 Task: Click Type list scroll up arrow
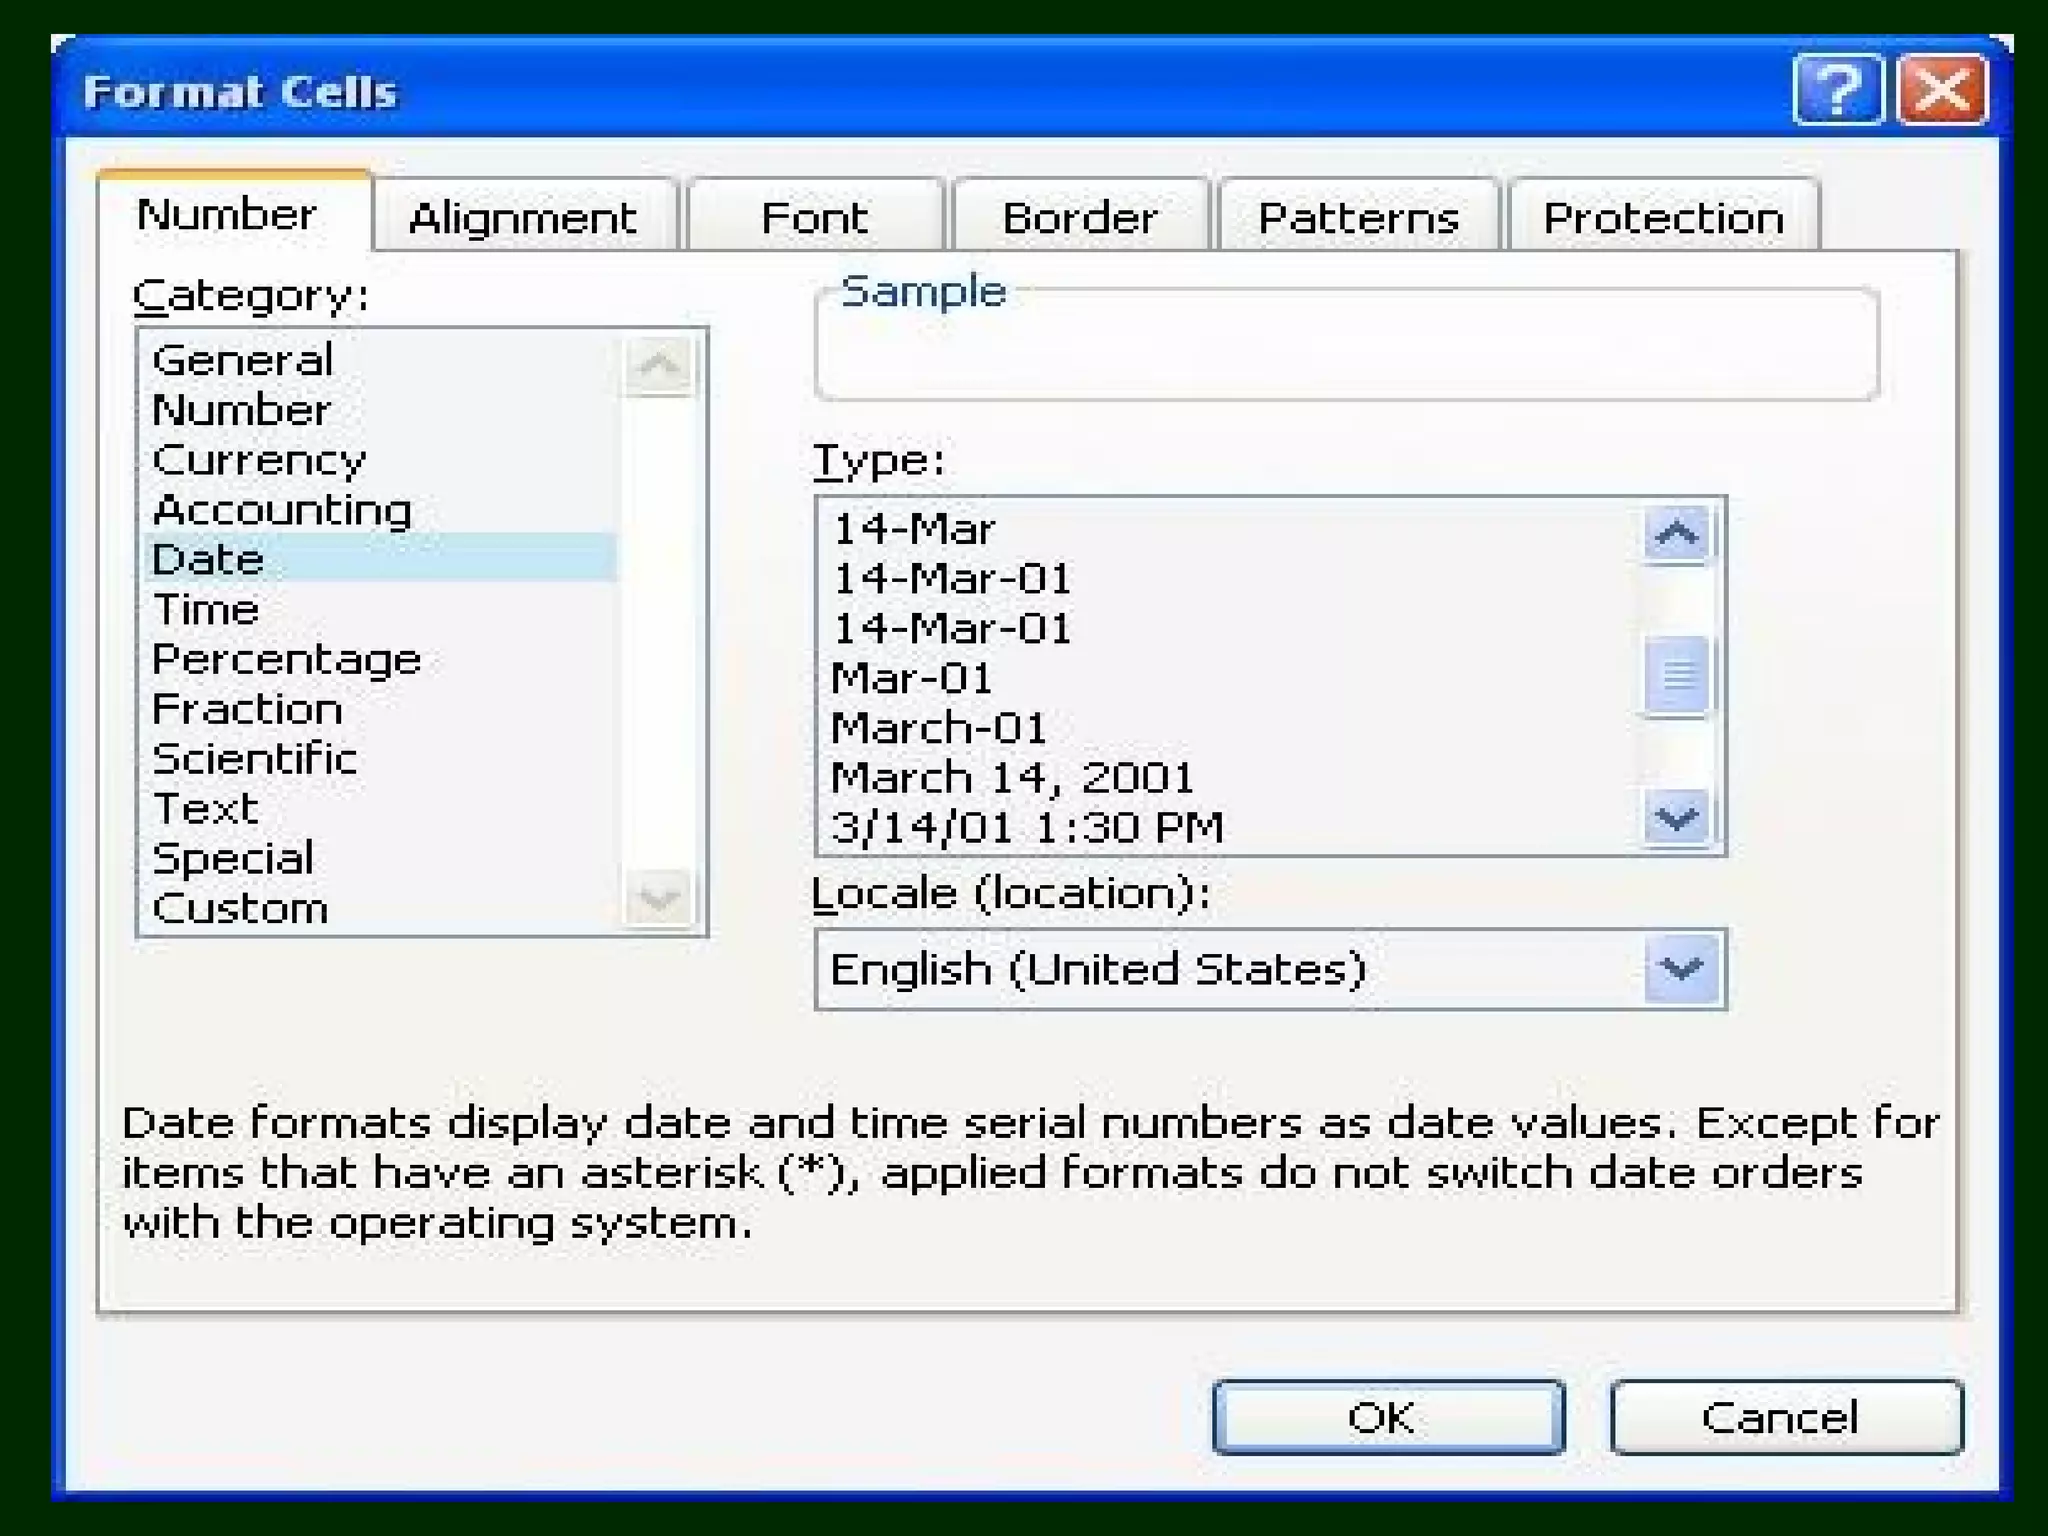(1677, 533)
